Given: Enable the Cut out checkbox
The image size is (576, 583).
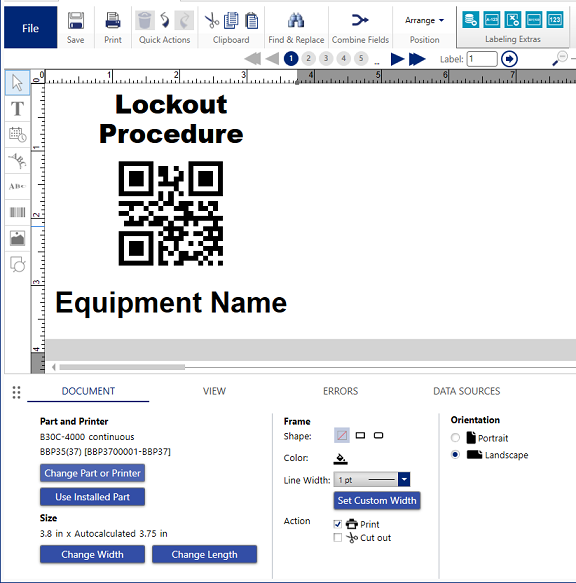Looking at the screenshot, I should pyautogui.click(x=338, y=538).
